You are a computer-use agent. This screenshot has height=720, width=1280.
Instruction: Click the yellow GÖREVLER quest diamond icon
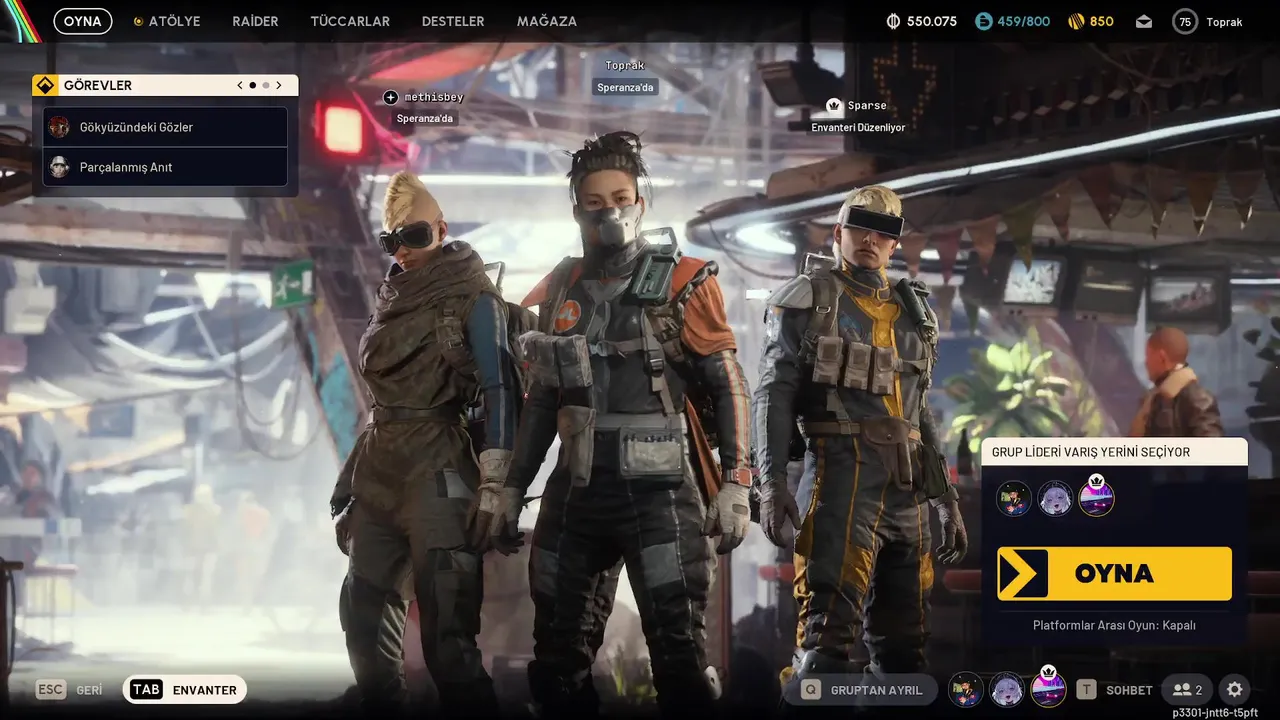45,85
